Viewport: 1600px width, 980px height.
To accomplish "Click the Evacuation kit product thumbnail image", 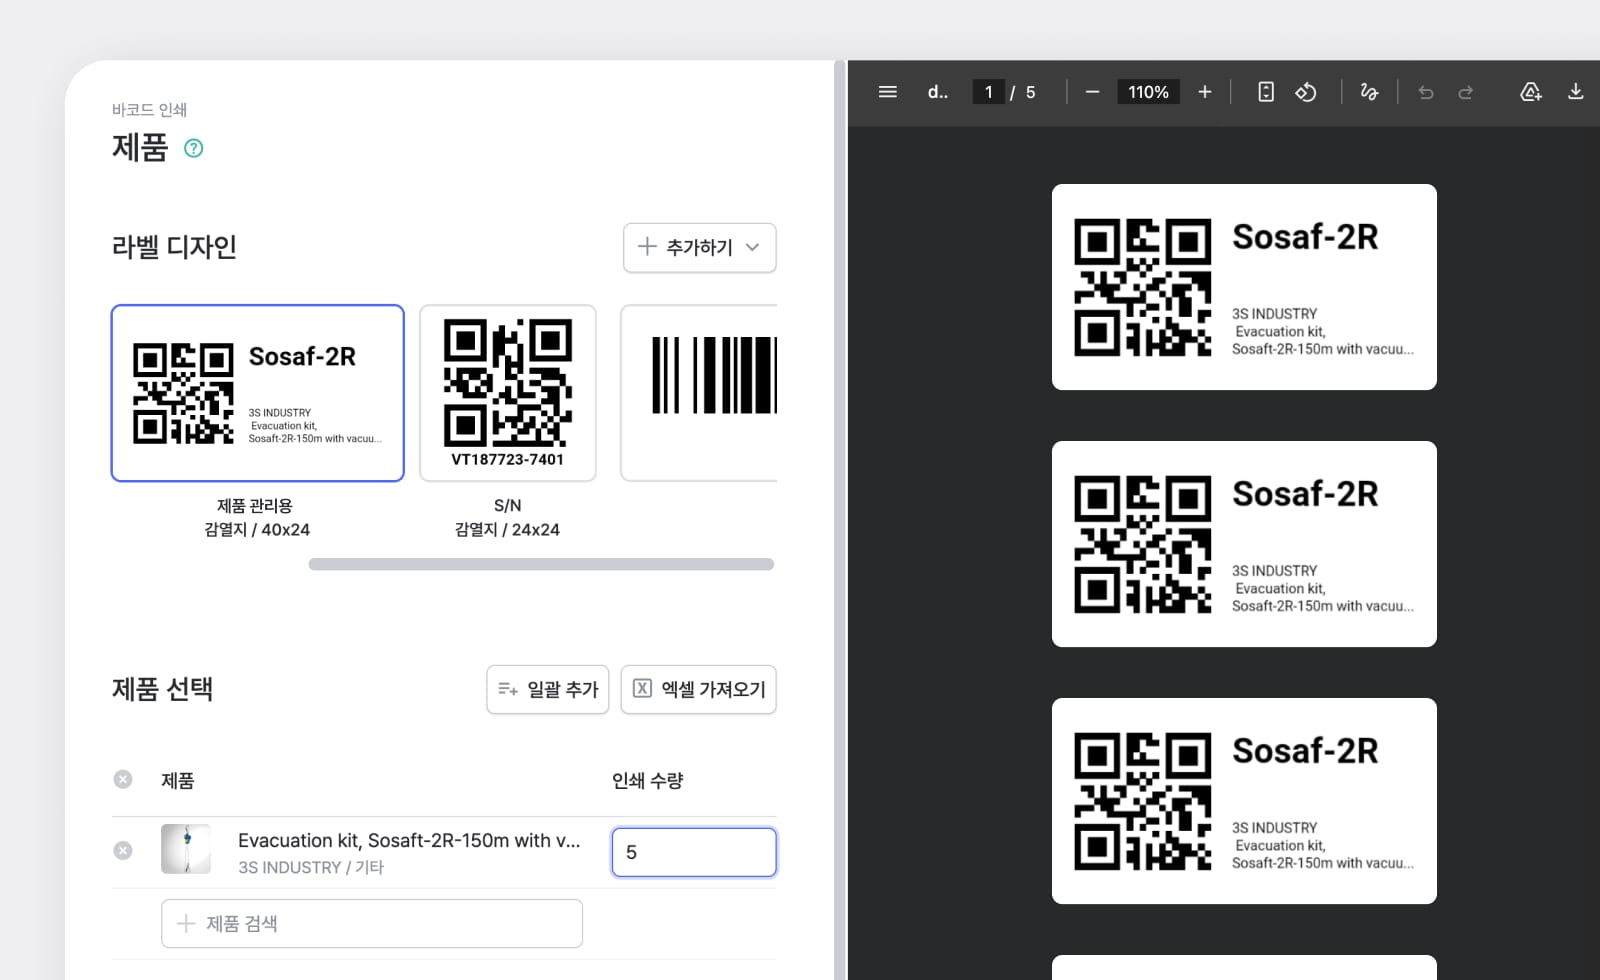I will point(186,849).
